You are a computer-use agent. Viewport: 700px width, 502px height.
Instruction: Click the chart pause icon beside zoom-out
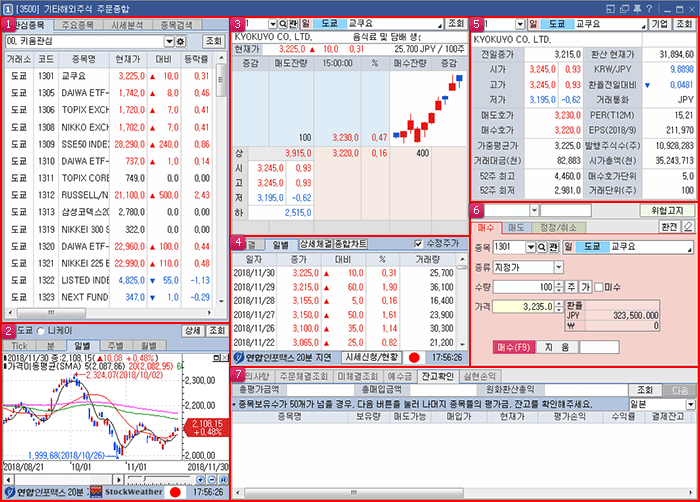point(223,480)
